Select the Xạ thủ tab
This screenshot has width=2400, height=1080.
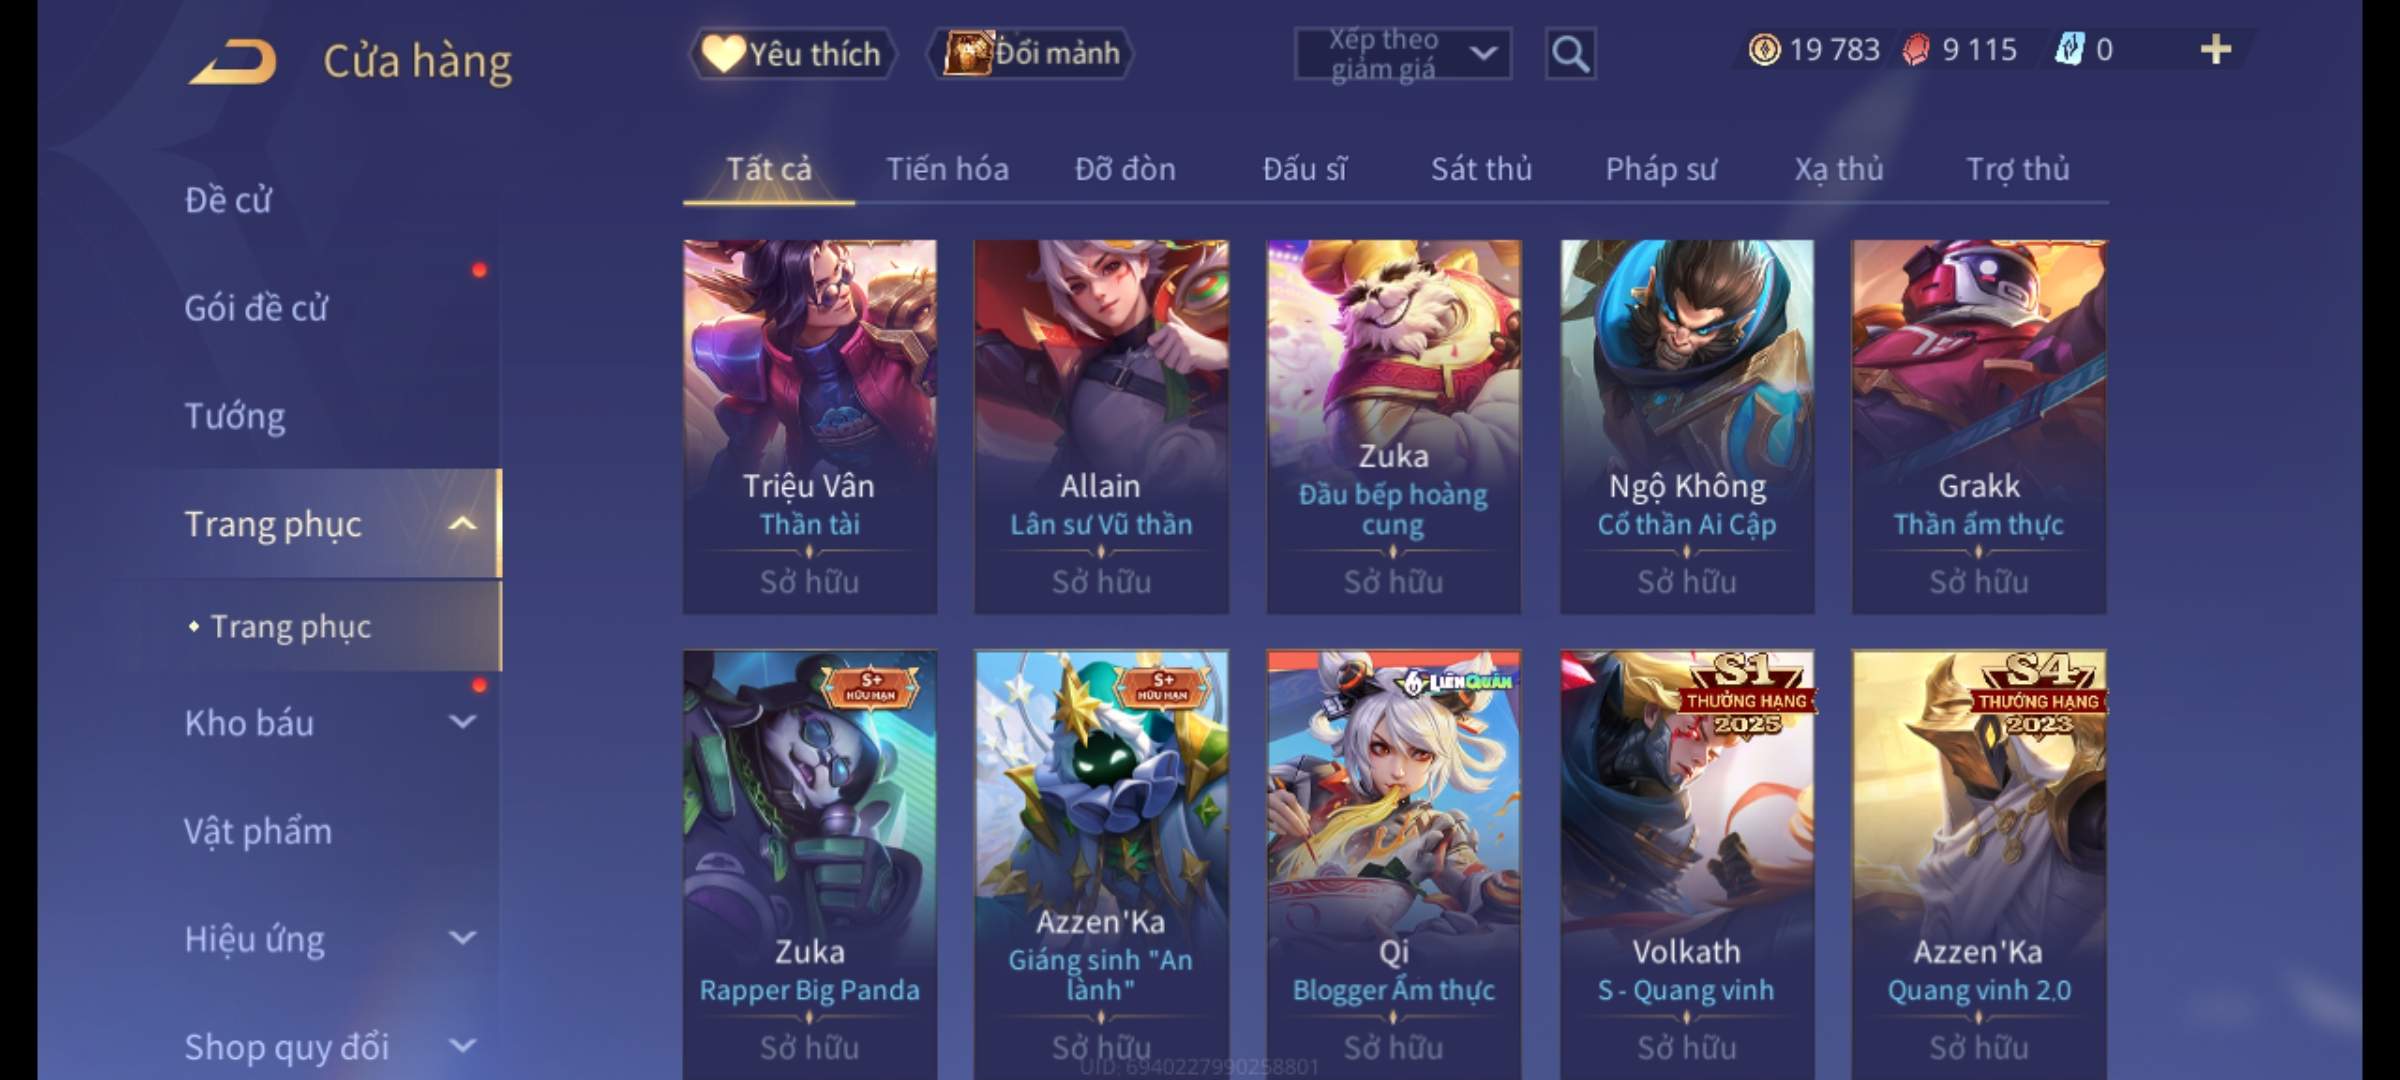pos(1839,169)
